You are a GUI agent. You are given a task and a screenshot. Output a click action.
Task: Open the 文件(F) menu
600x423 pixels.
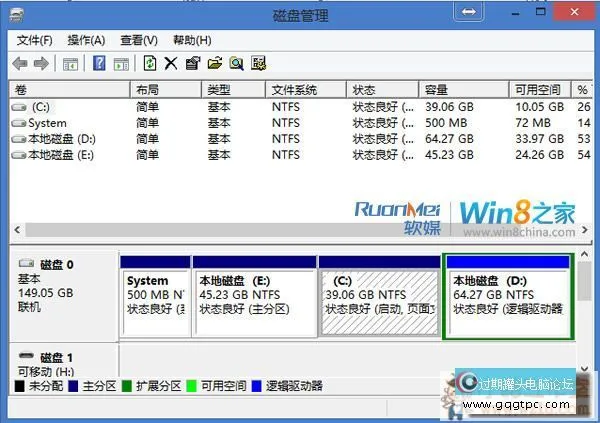point(35,40)
